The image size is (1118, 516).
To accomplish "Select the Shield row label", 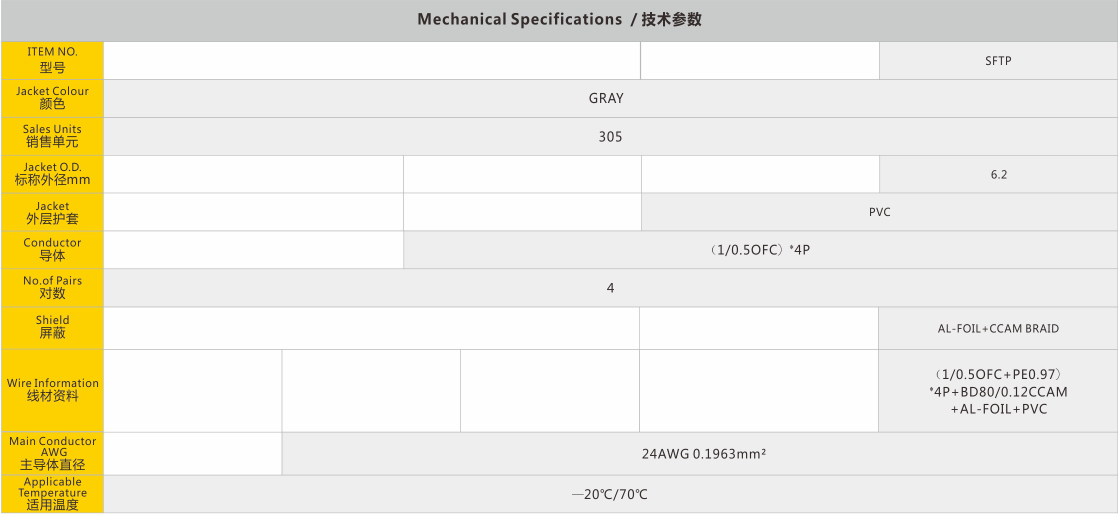I will click(52, 327).
